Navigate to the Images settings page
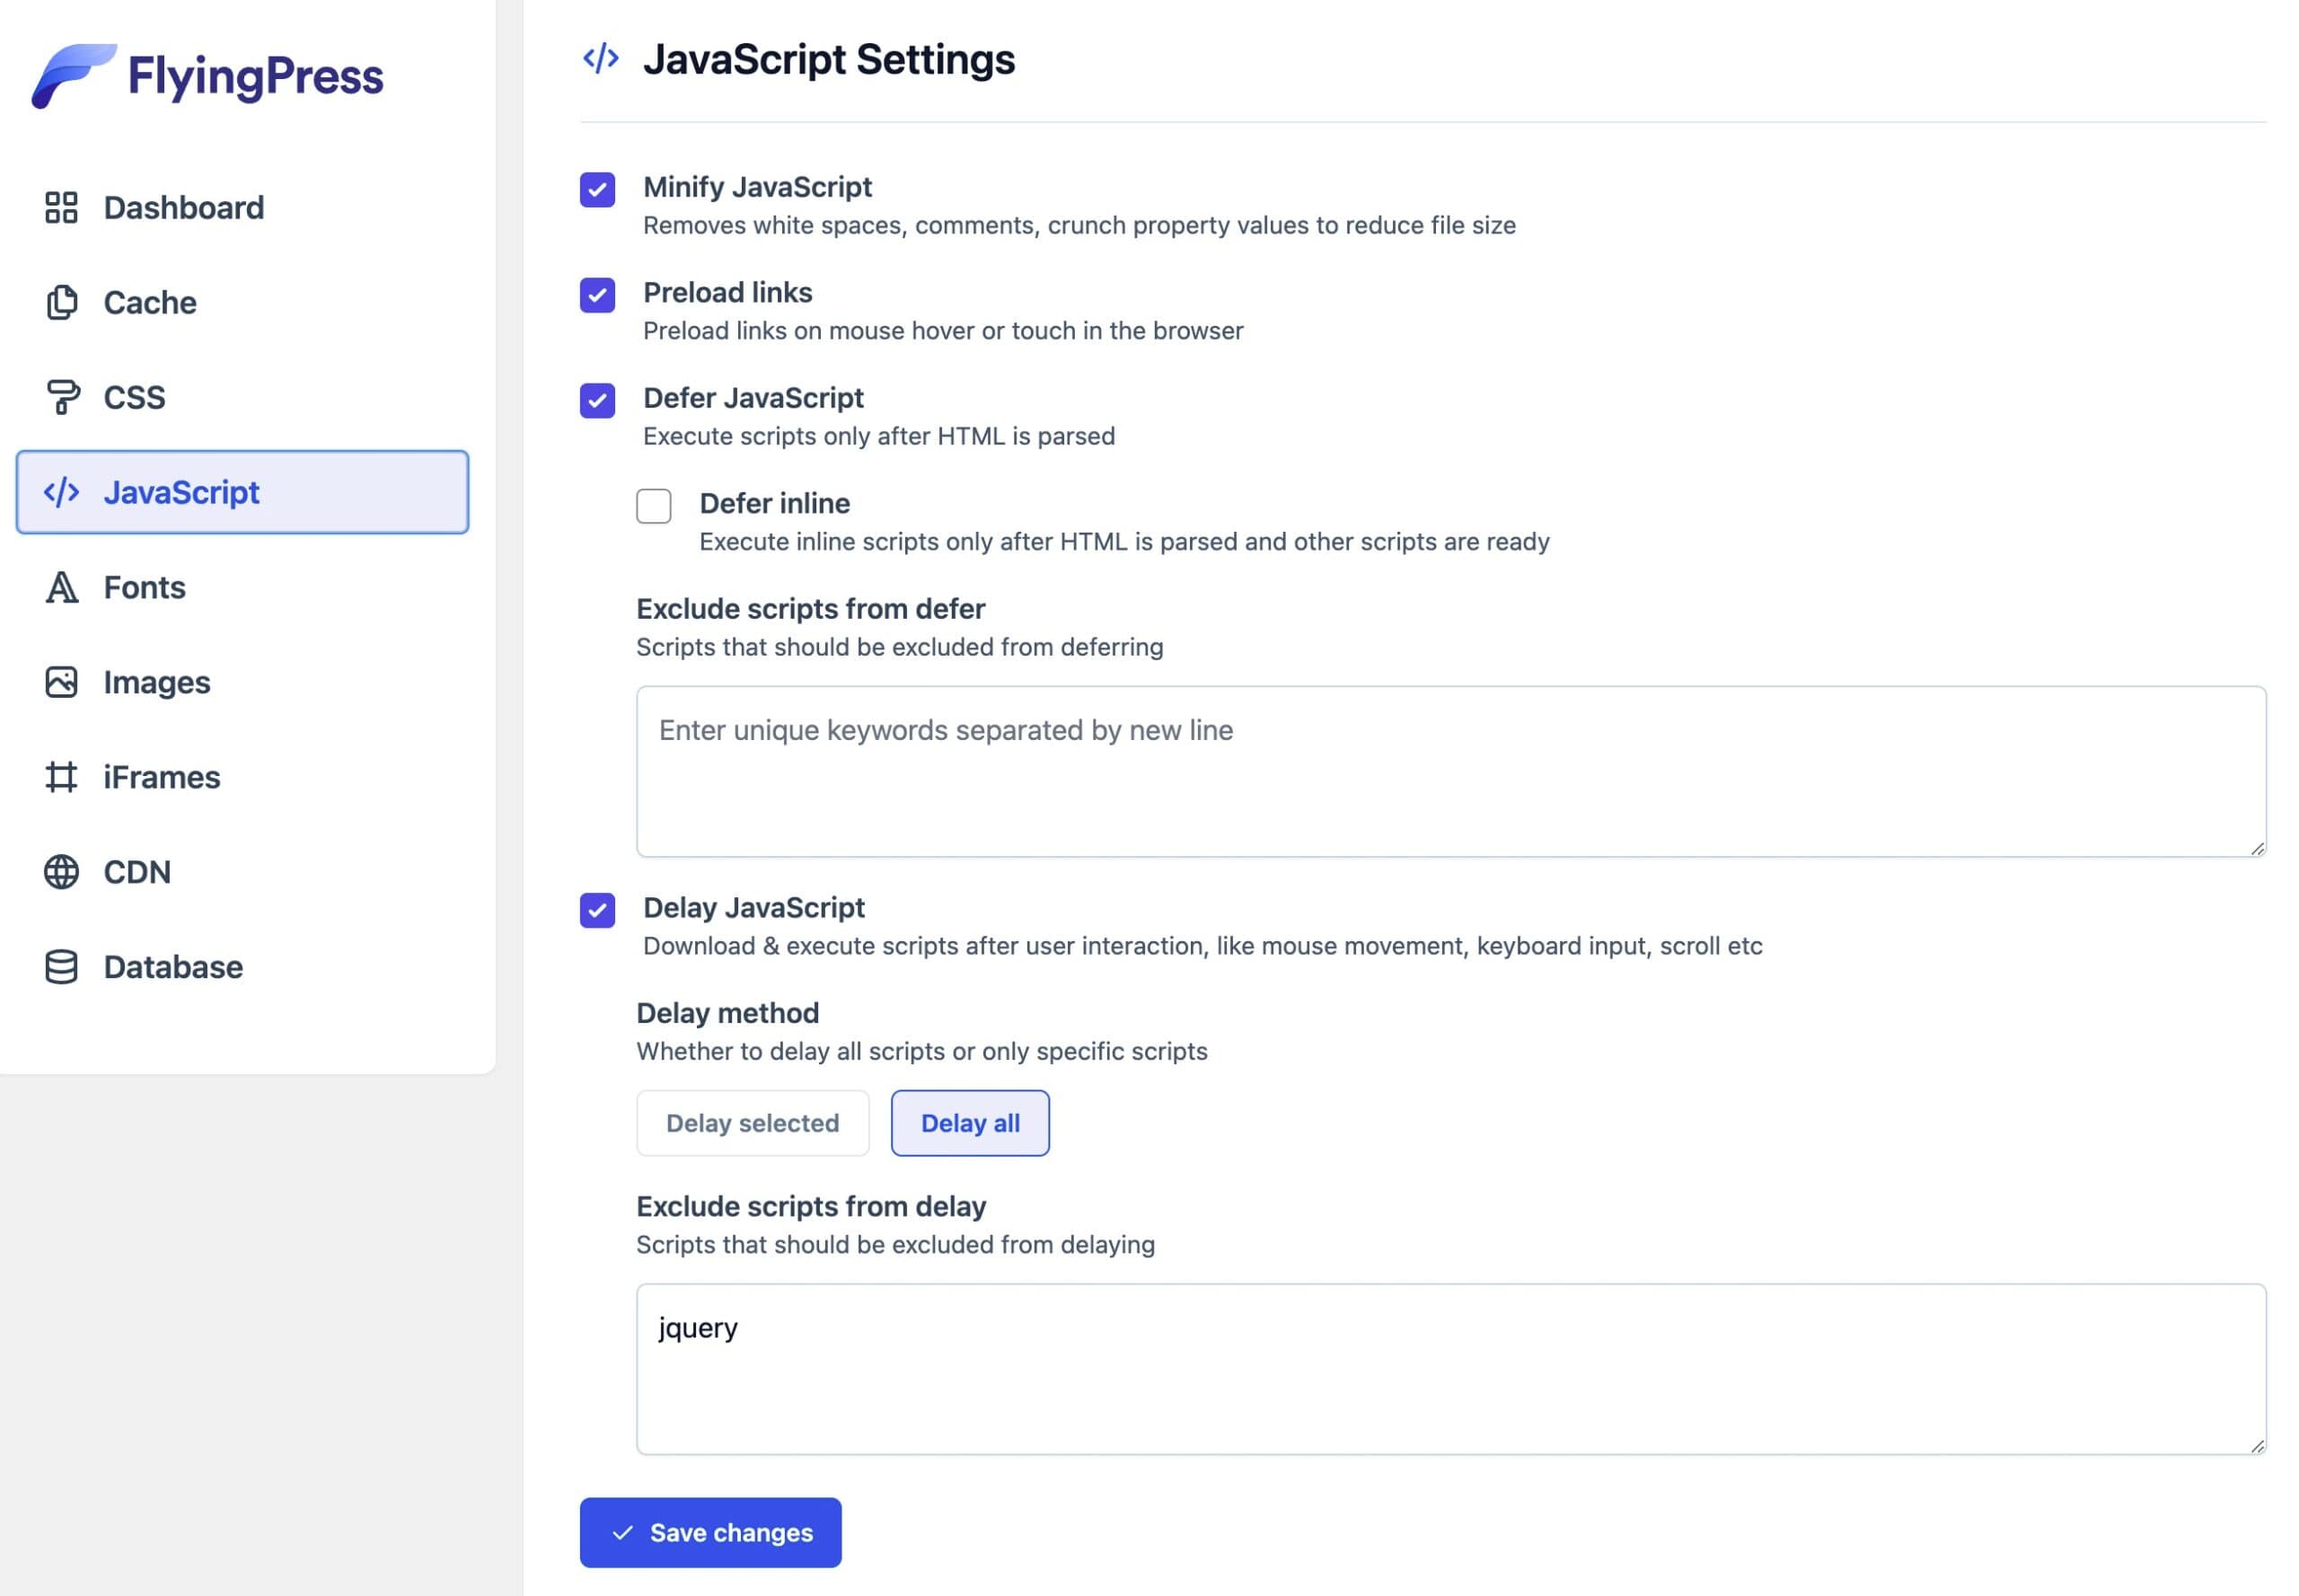Screen dimensions: 2299x1596 point(156,681)
